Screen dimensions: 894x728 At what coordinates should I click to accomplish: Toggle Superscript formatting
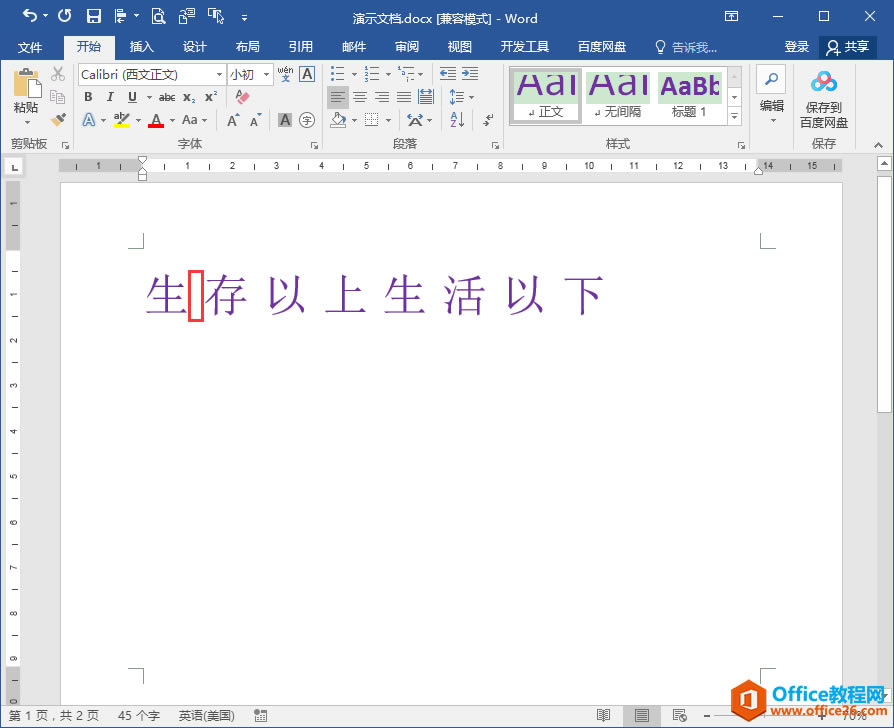tap(211, 97)
